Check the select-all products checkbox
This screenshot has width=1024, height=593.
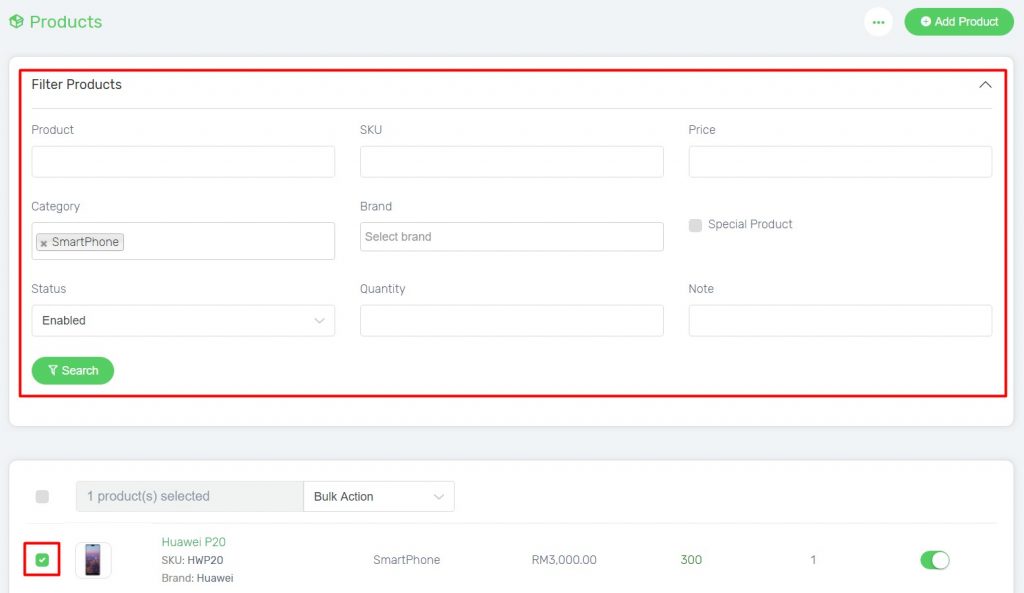click(41, 496)
